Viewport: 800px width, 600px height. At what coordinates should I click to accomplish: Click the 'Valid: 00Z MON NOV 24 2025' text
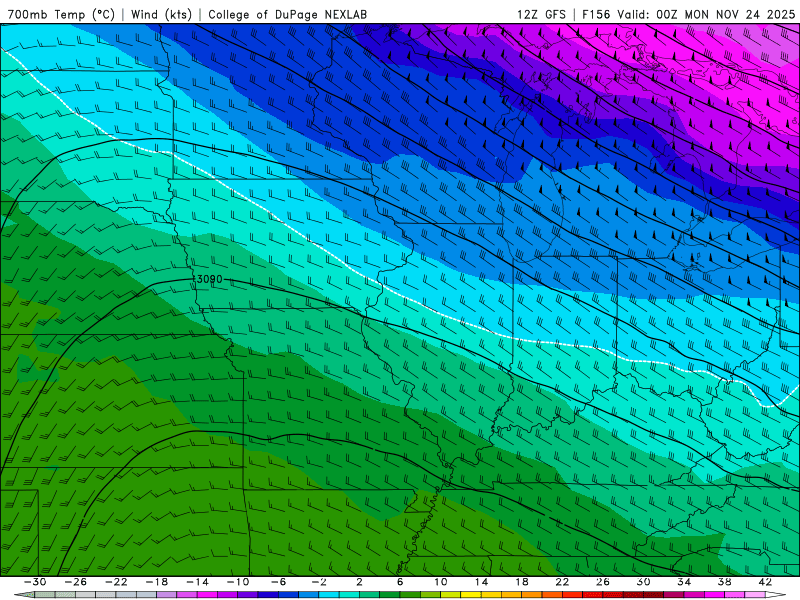point(706,14)
